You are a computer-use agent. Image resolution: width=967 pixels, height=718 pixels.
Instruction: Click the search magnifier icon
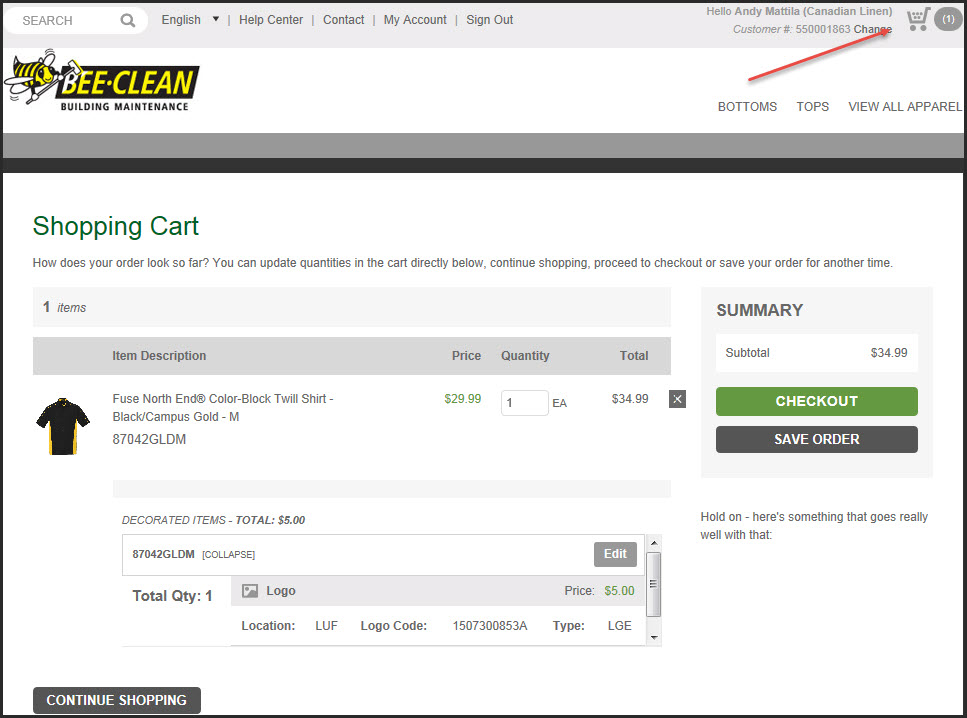128,20
